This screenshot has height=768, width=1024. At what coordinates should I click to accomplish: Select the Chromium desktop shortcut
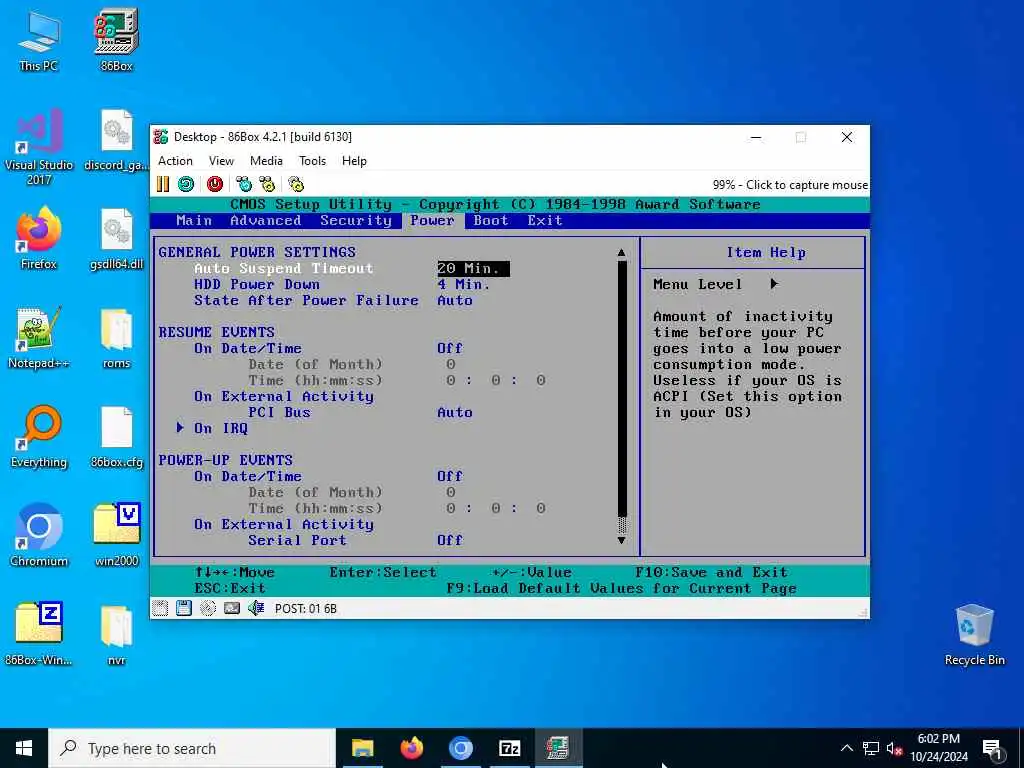tap(39, 536)
